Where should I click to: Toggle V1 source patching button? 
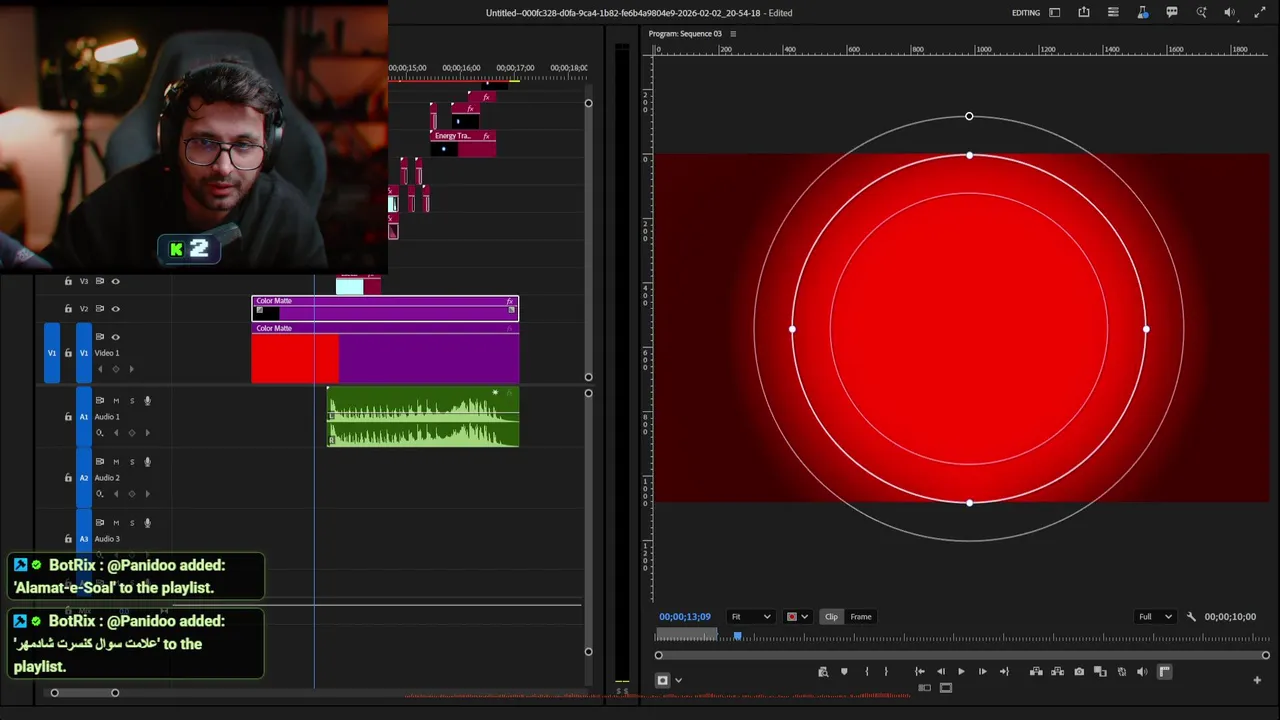(x=52, y=353)
